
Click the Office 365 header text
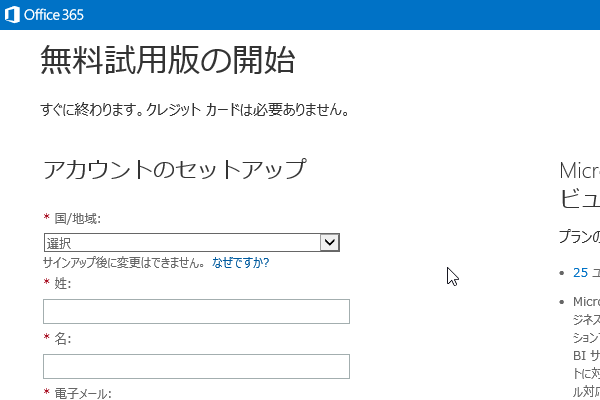[54, 15]
